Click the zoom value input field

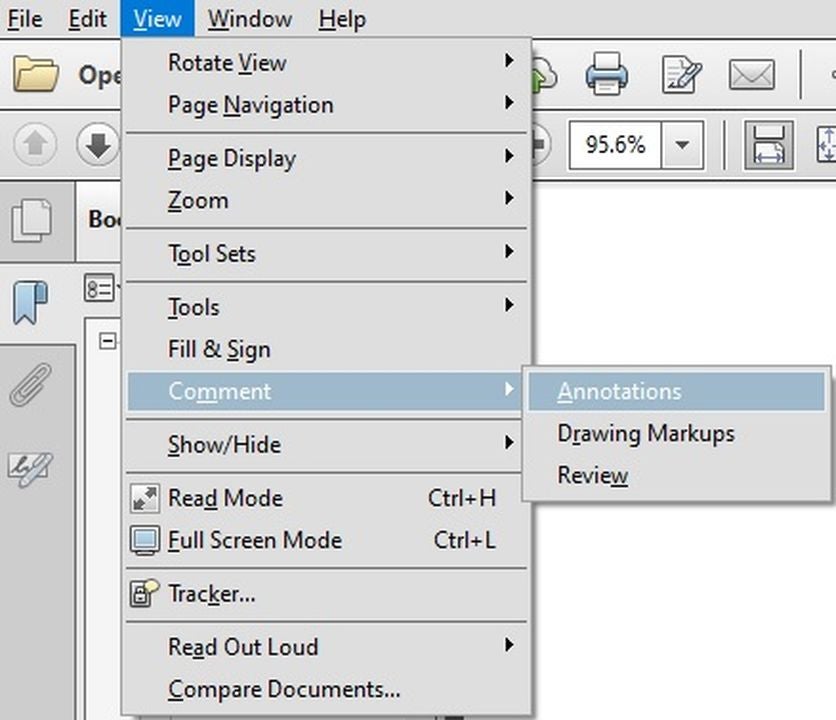click(x=614, y=146)
